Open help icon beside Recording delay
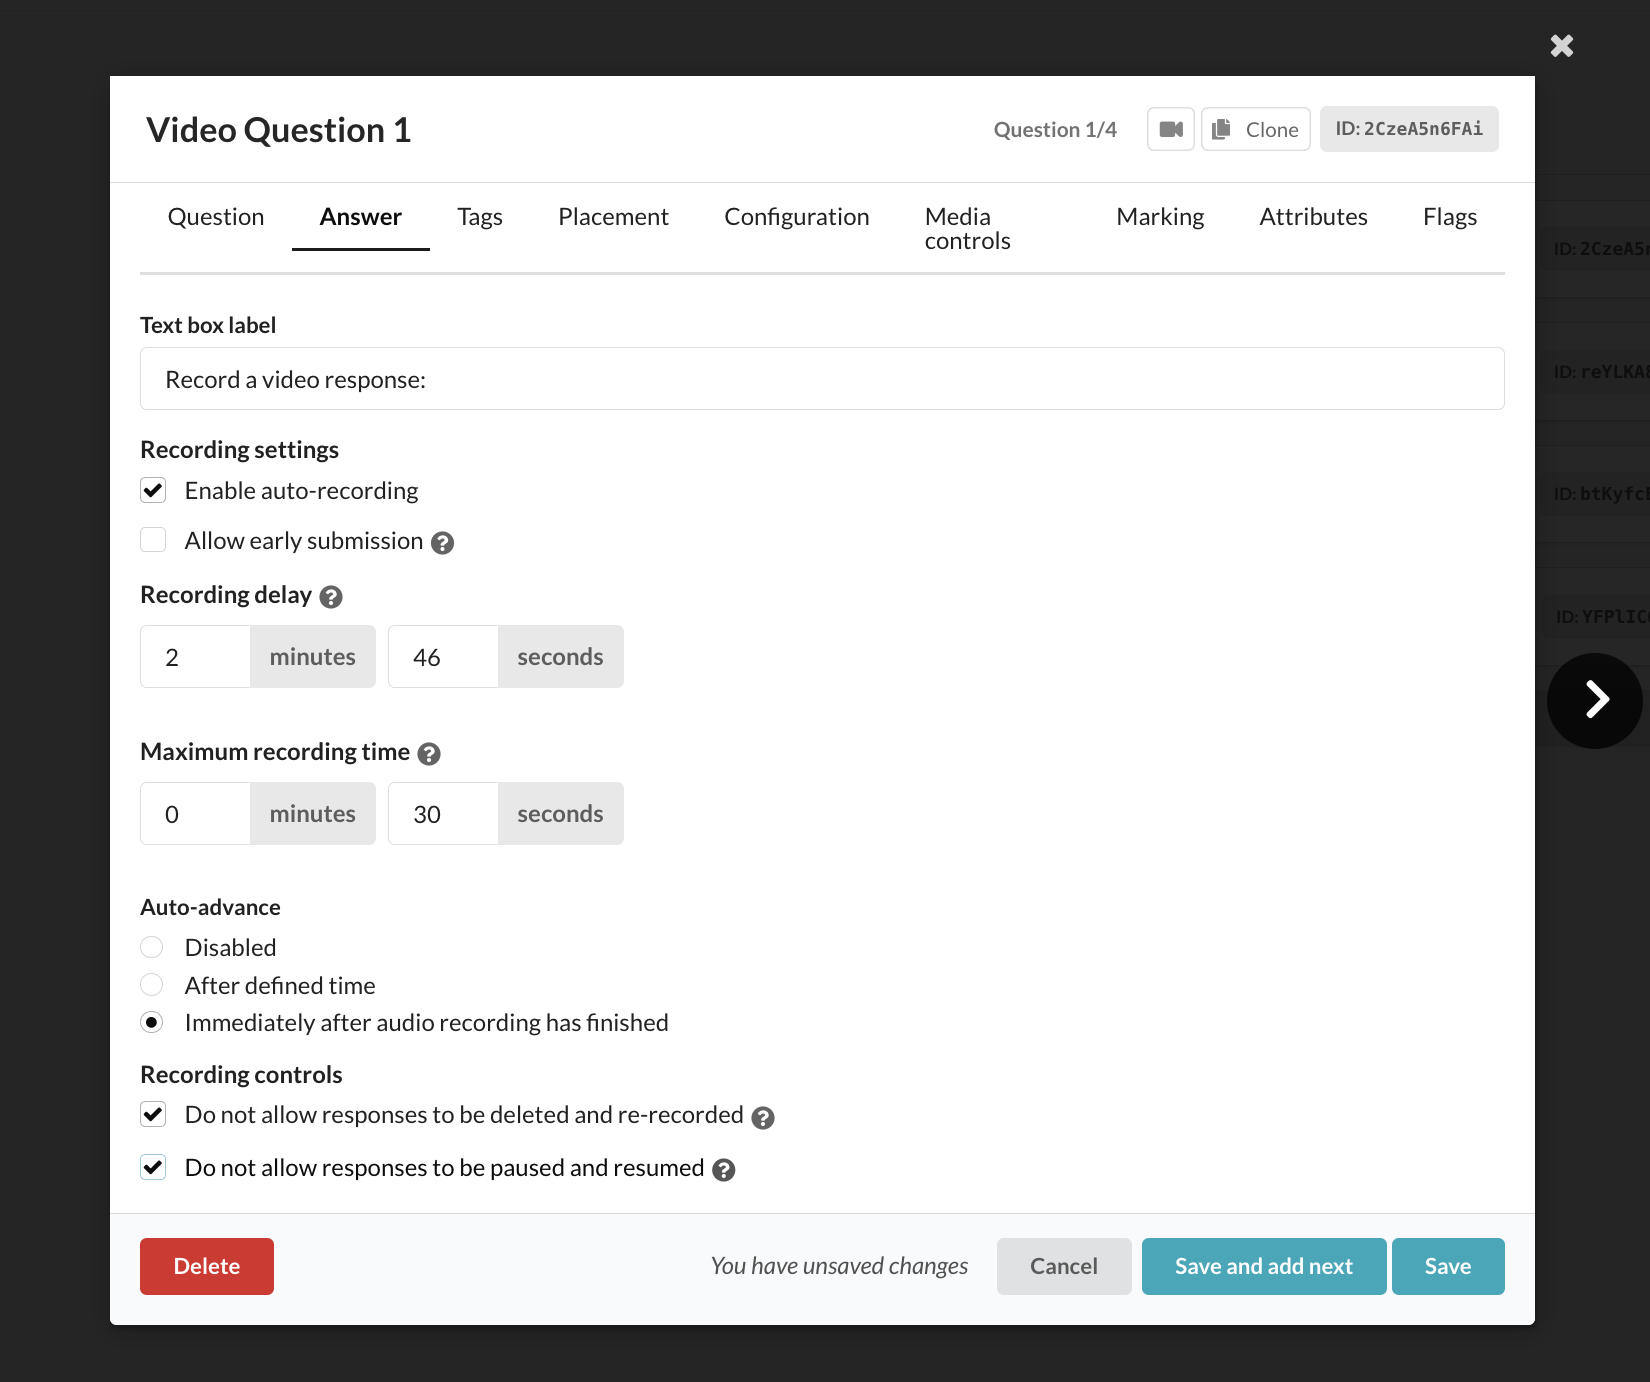 (331, 597)
